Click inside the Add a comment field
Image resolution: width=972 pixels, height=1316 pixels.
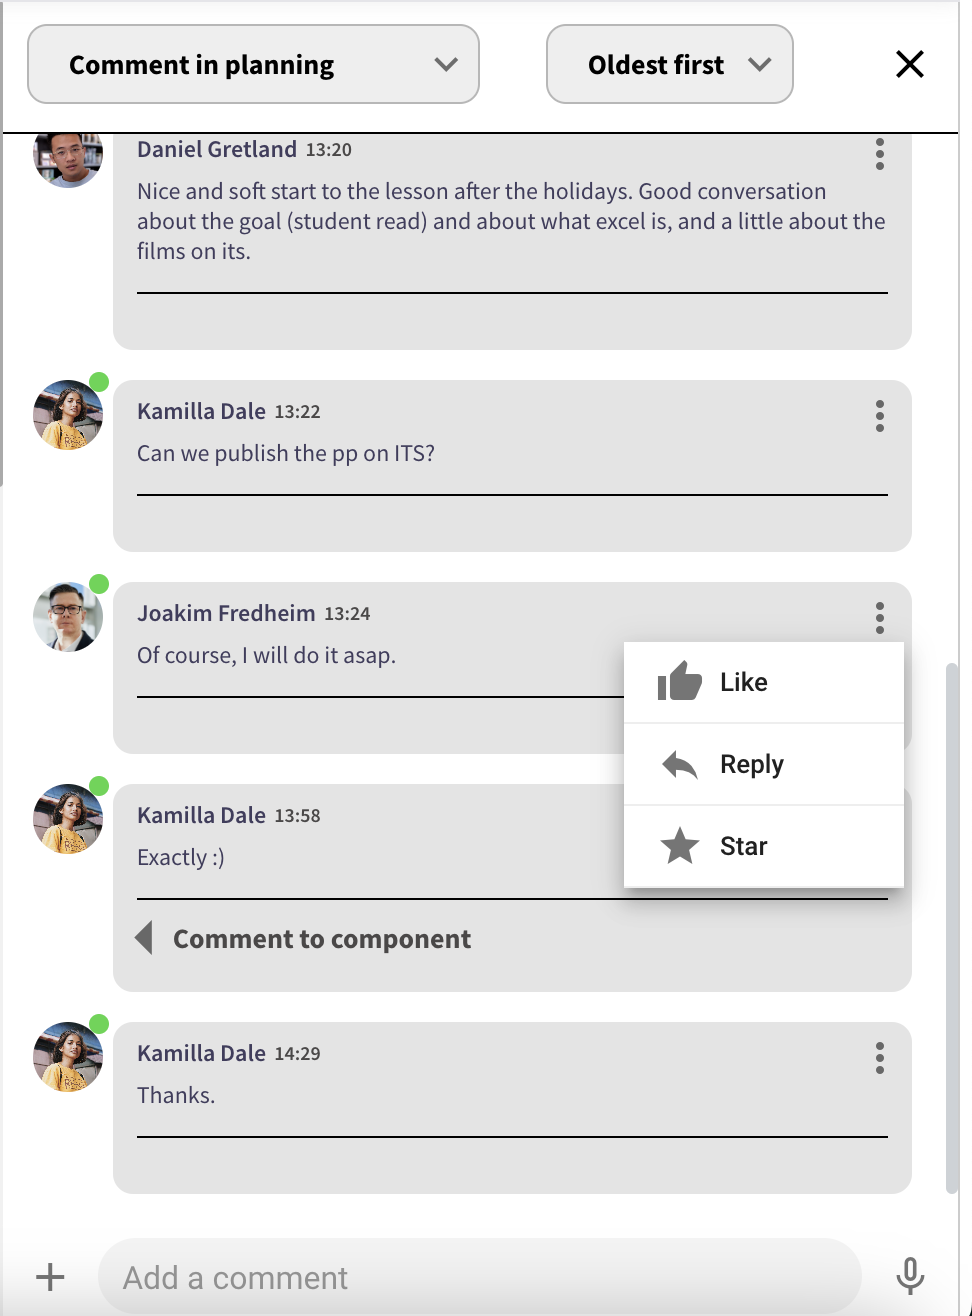[480, 1277]
